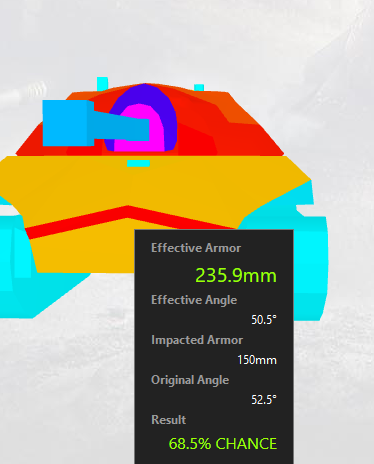Click the 68.5% CHANCE result text
This screenshot has height=464, width=374.
point(223,444)
